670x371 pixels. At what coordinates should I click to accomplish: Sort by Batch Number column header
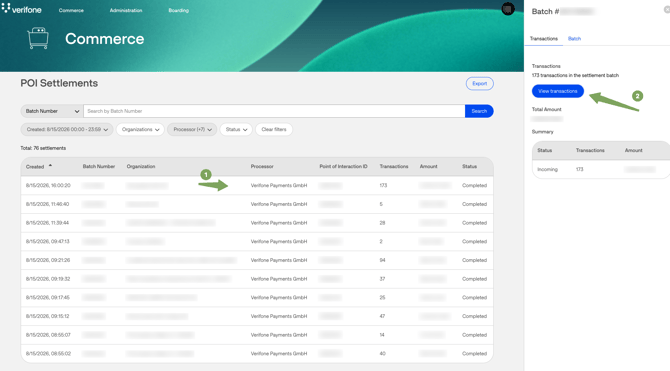point(99,166)
